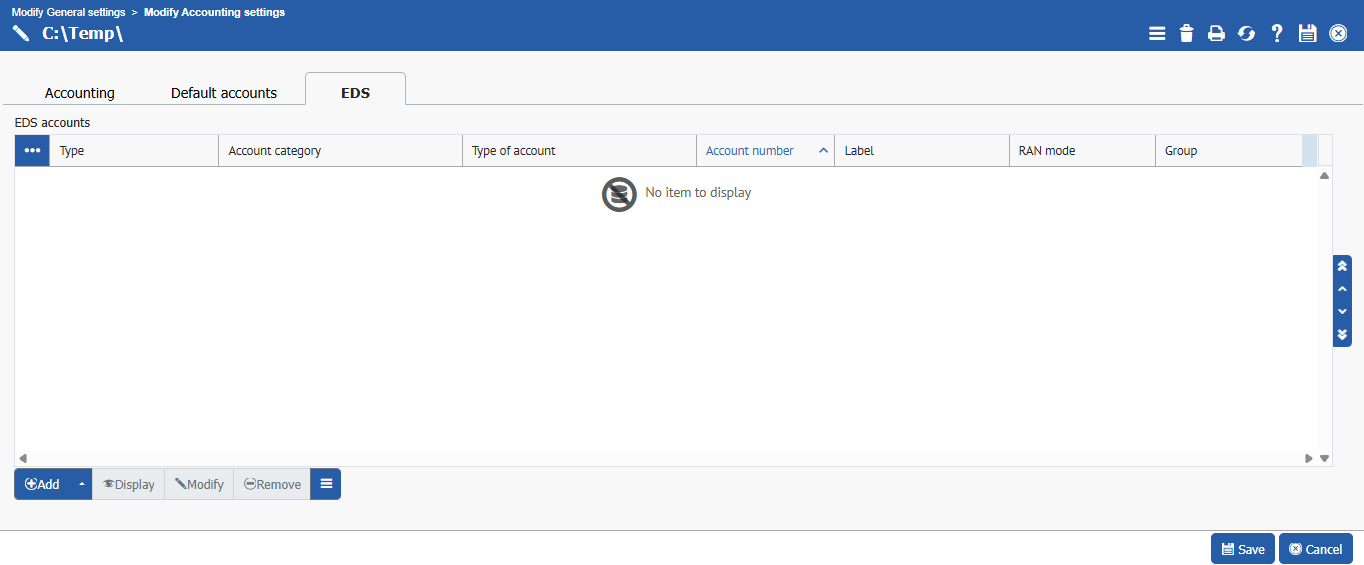Click the print icon in the header

point(1216,34)
